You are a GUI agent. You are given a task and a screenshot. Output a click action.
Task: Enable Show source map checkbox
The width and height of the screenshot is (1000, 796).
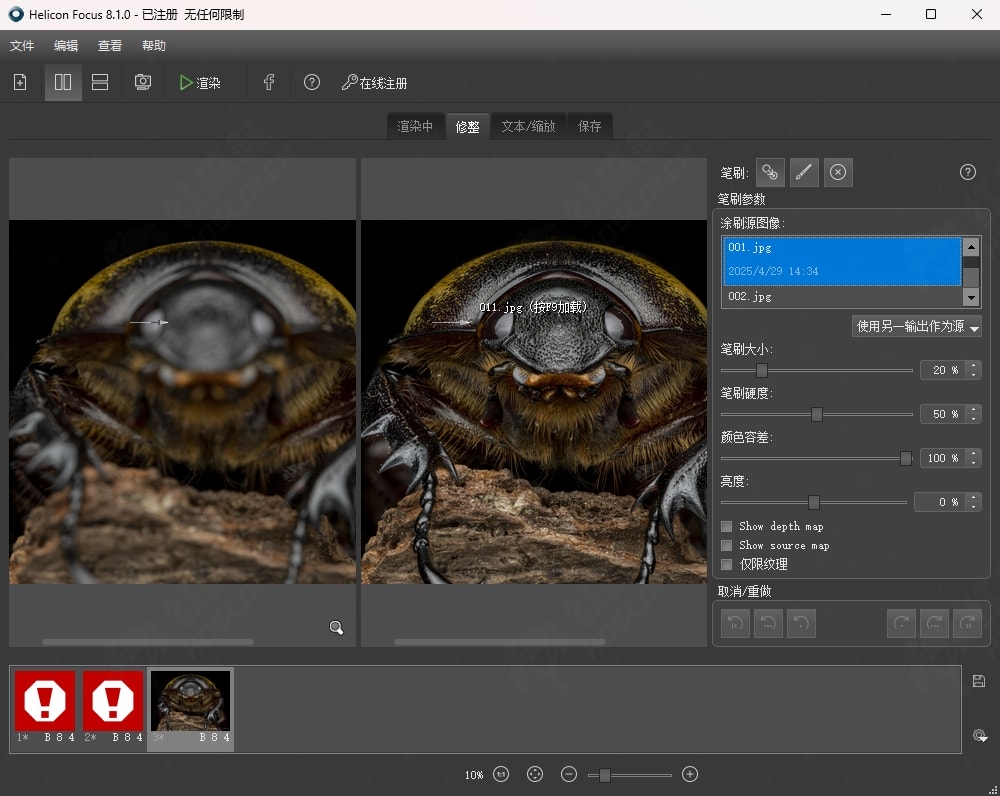click(727, 545)
